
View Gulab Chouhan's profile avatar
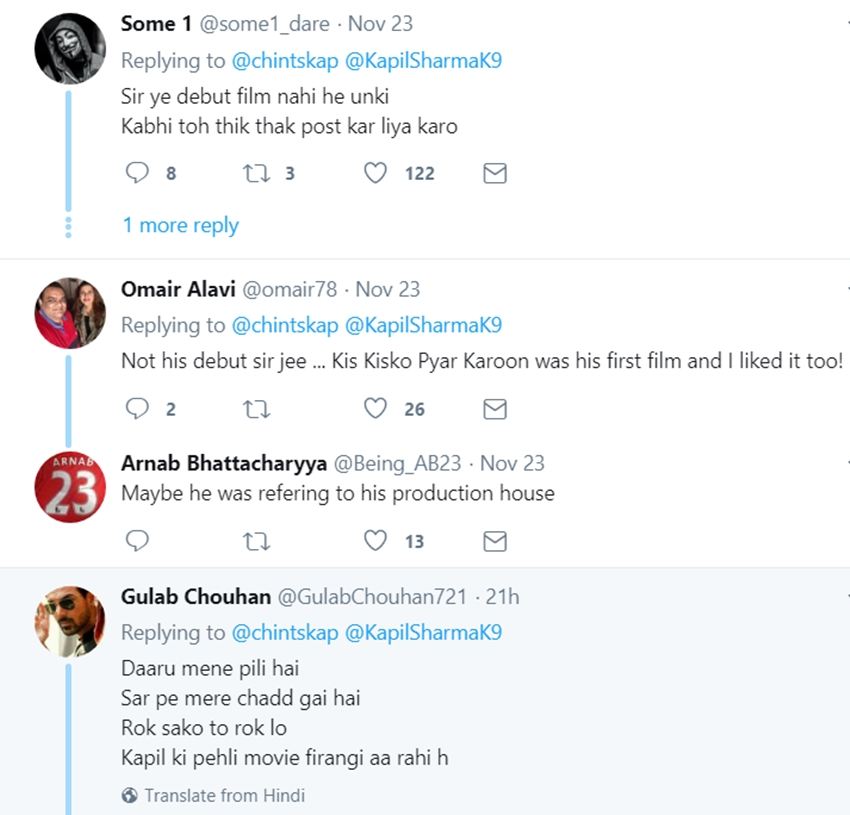click(70, 620)
